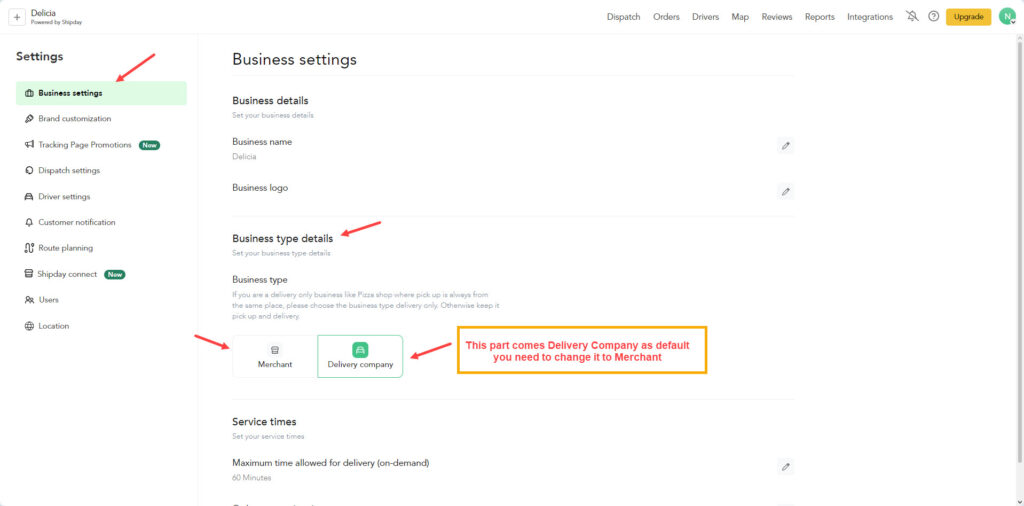1024x506 pixels.
Task: Edit maximum delivery time pencil icon
Action: [x=786, y=467]
